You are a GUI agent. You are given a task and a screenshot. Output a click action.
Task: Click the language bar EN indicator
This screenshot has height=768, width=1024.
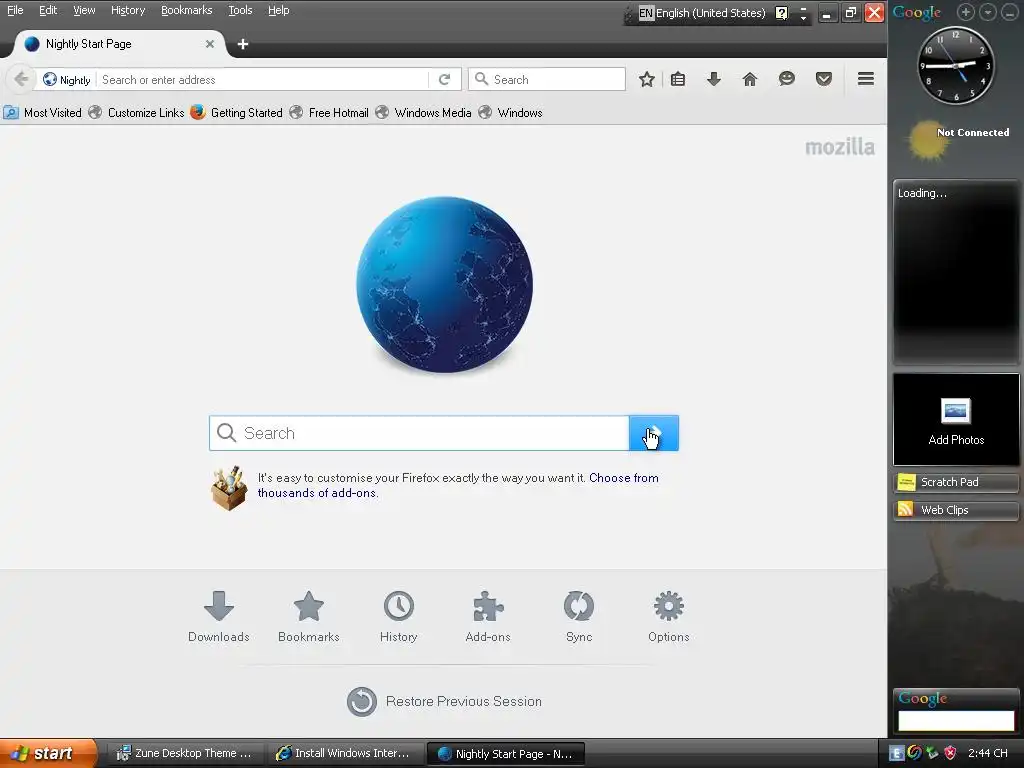(x=646, y=13)
